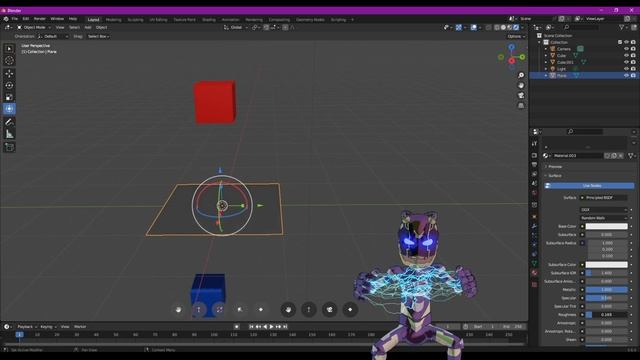
Task: Open the viewport Options dropdown
Action: (x=516, y=36)
